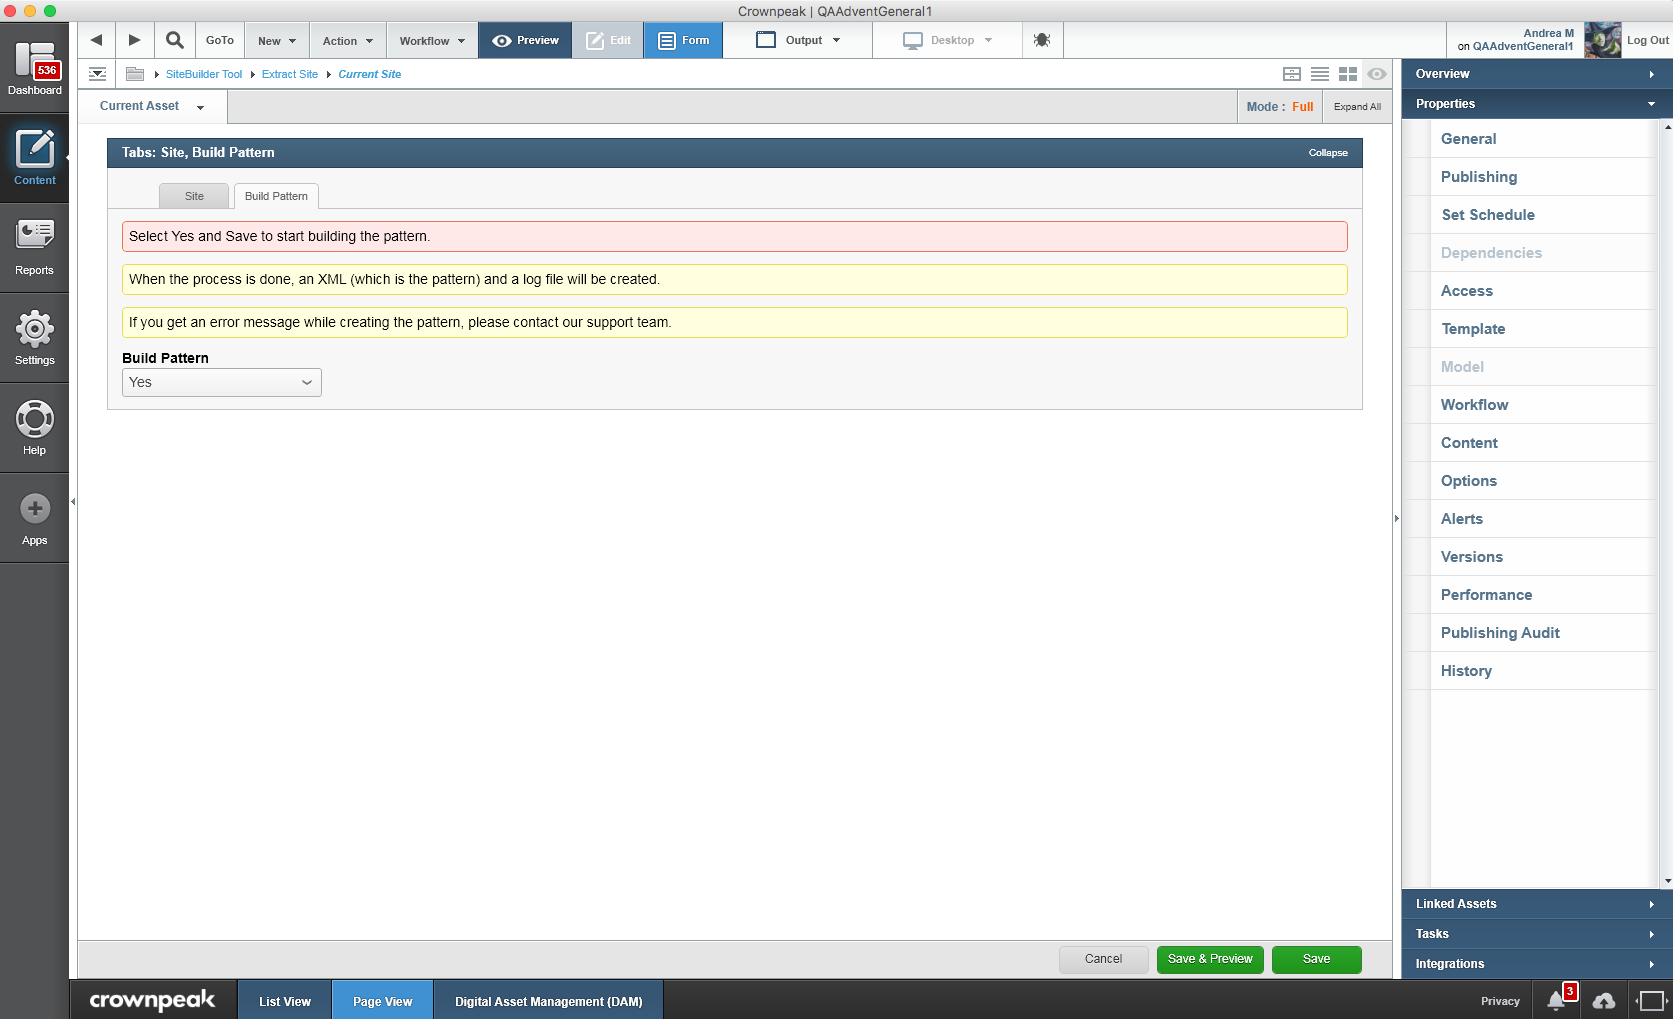
Task: Open the Build Pattern Yes dropdown
Action: [222, 382]
